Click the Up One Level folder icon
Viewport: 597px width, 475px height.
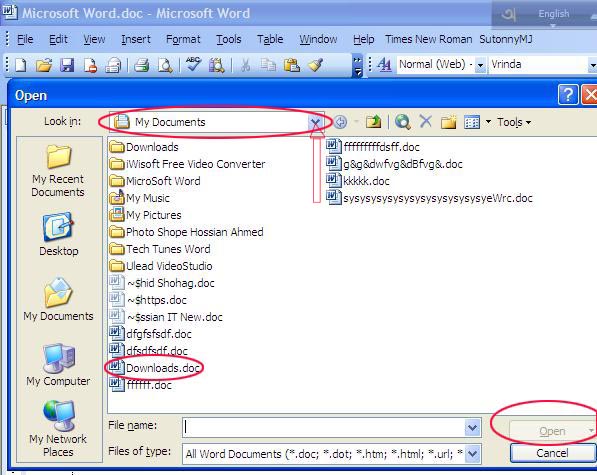(x=374, y=122)
